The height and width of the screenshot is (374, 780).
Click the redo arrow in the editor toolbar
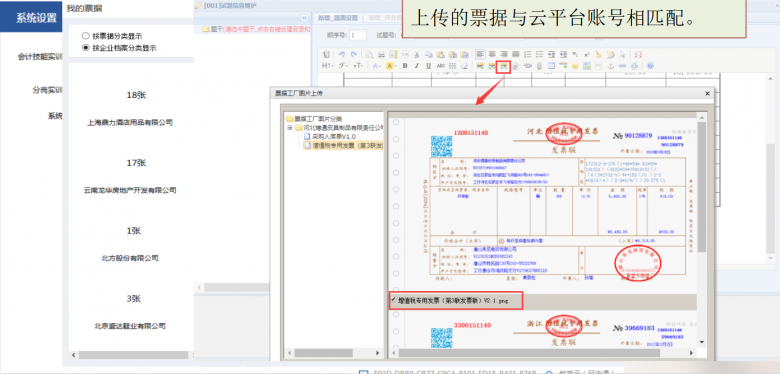[x=354, y=54]
